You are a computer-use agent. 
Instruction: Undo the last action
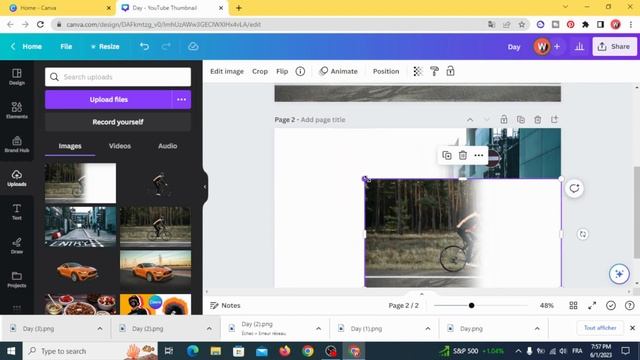pos(144,47)
